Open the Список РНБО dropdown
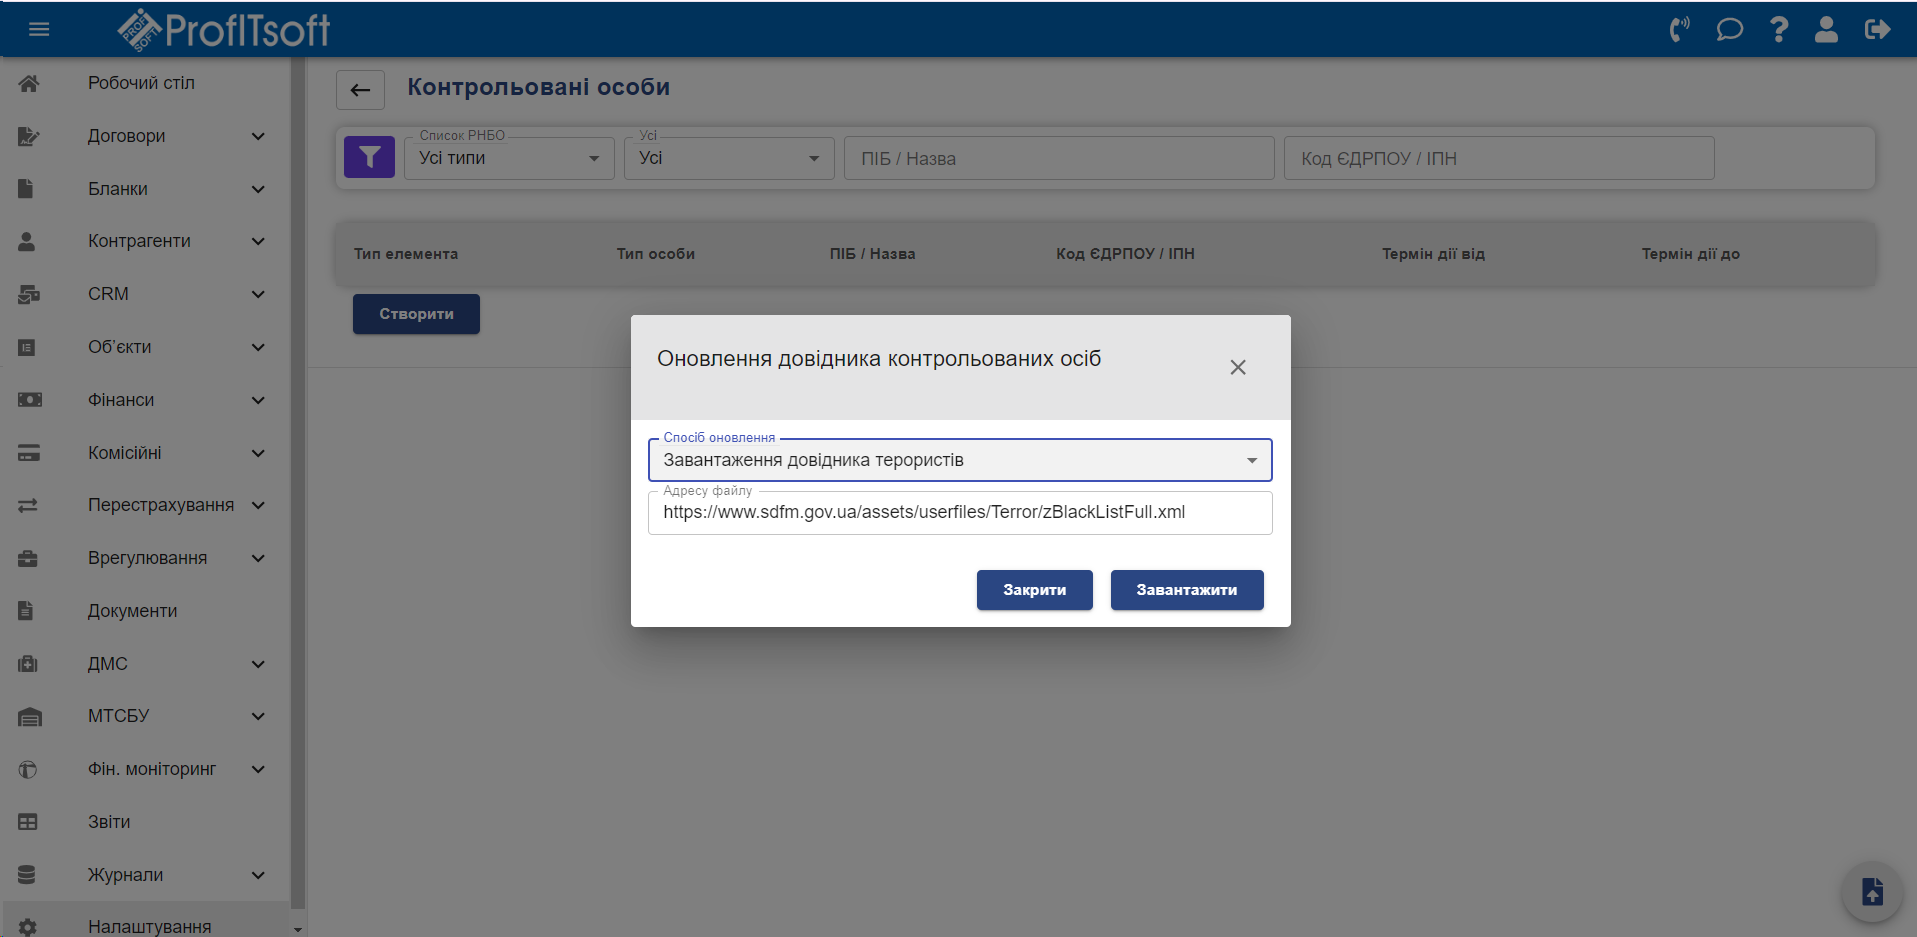Image resolution: width=1917 pixels, height=937 pixels. 508,158
